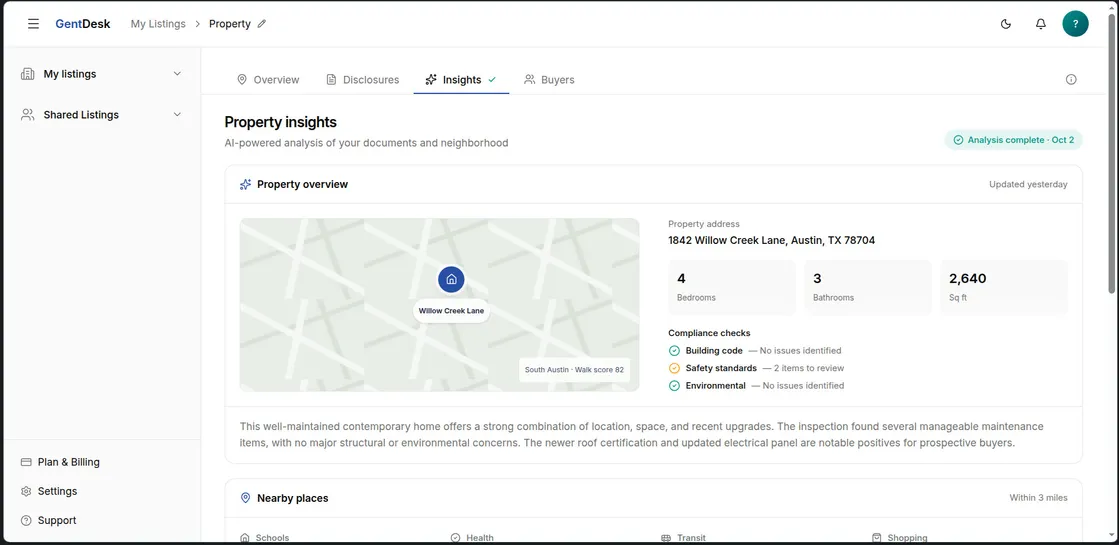The image size is (1119, 545).
Task: Click the vertical page scrollbar
Action: pos(1111,153)
